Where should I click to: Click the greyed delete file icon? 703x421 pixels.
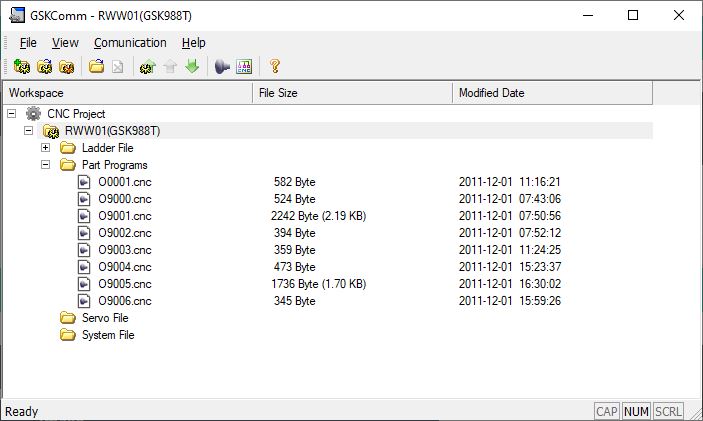tap(117, 67)
